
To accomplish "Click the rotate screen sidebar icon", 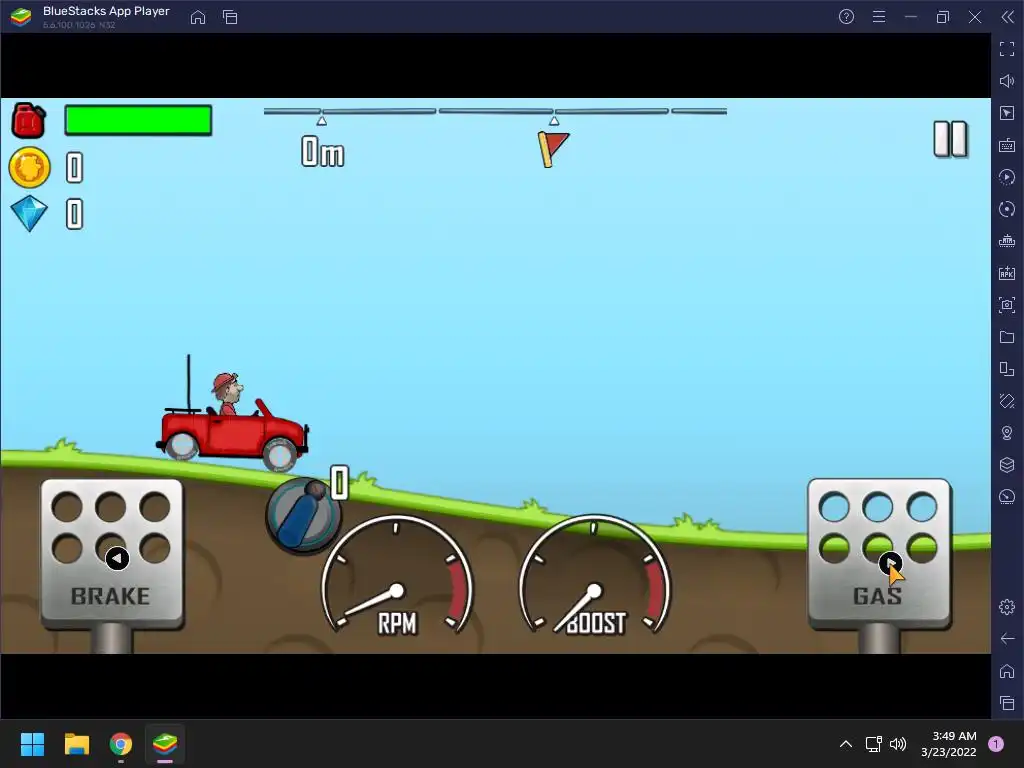I will [x=1007, y=401].
